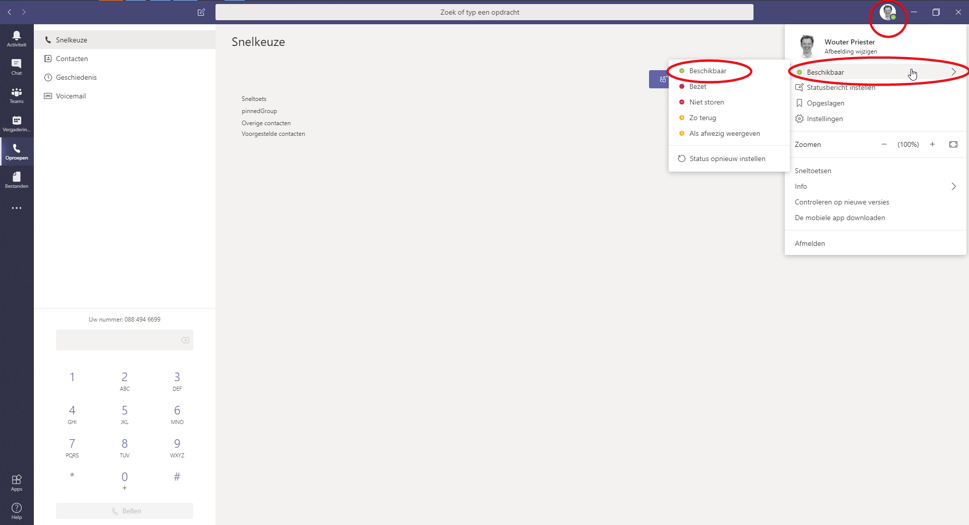Open the Chat section
This screenshot has height=525, width=969.
coord(17,67)
